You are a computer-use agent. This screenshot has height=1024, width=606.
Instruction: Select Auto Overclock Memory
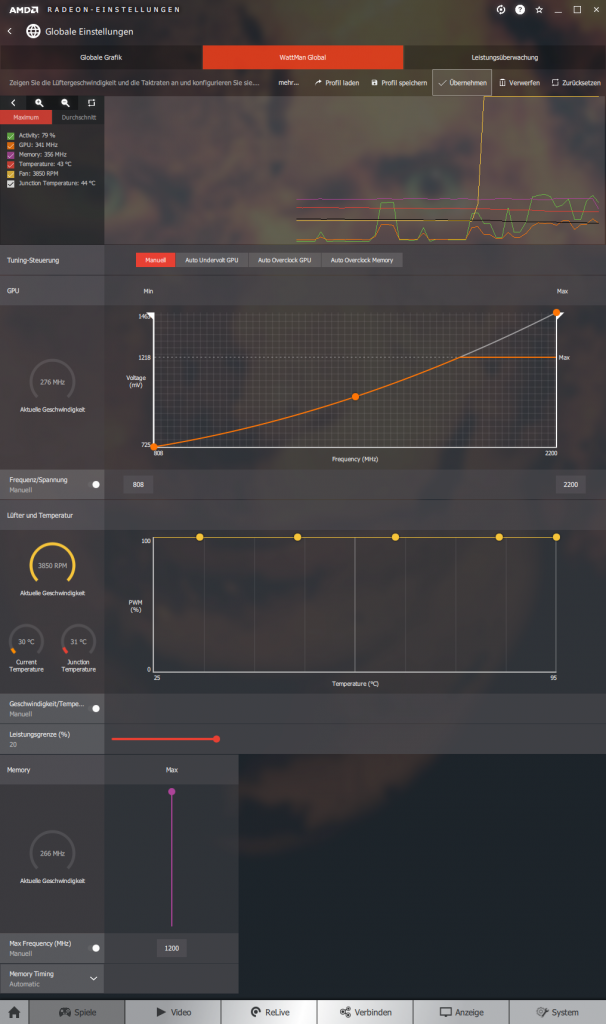tap(362, 260)
